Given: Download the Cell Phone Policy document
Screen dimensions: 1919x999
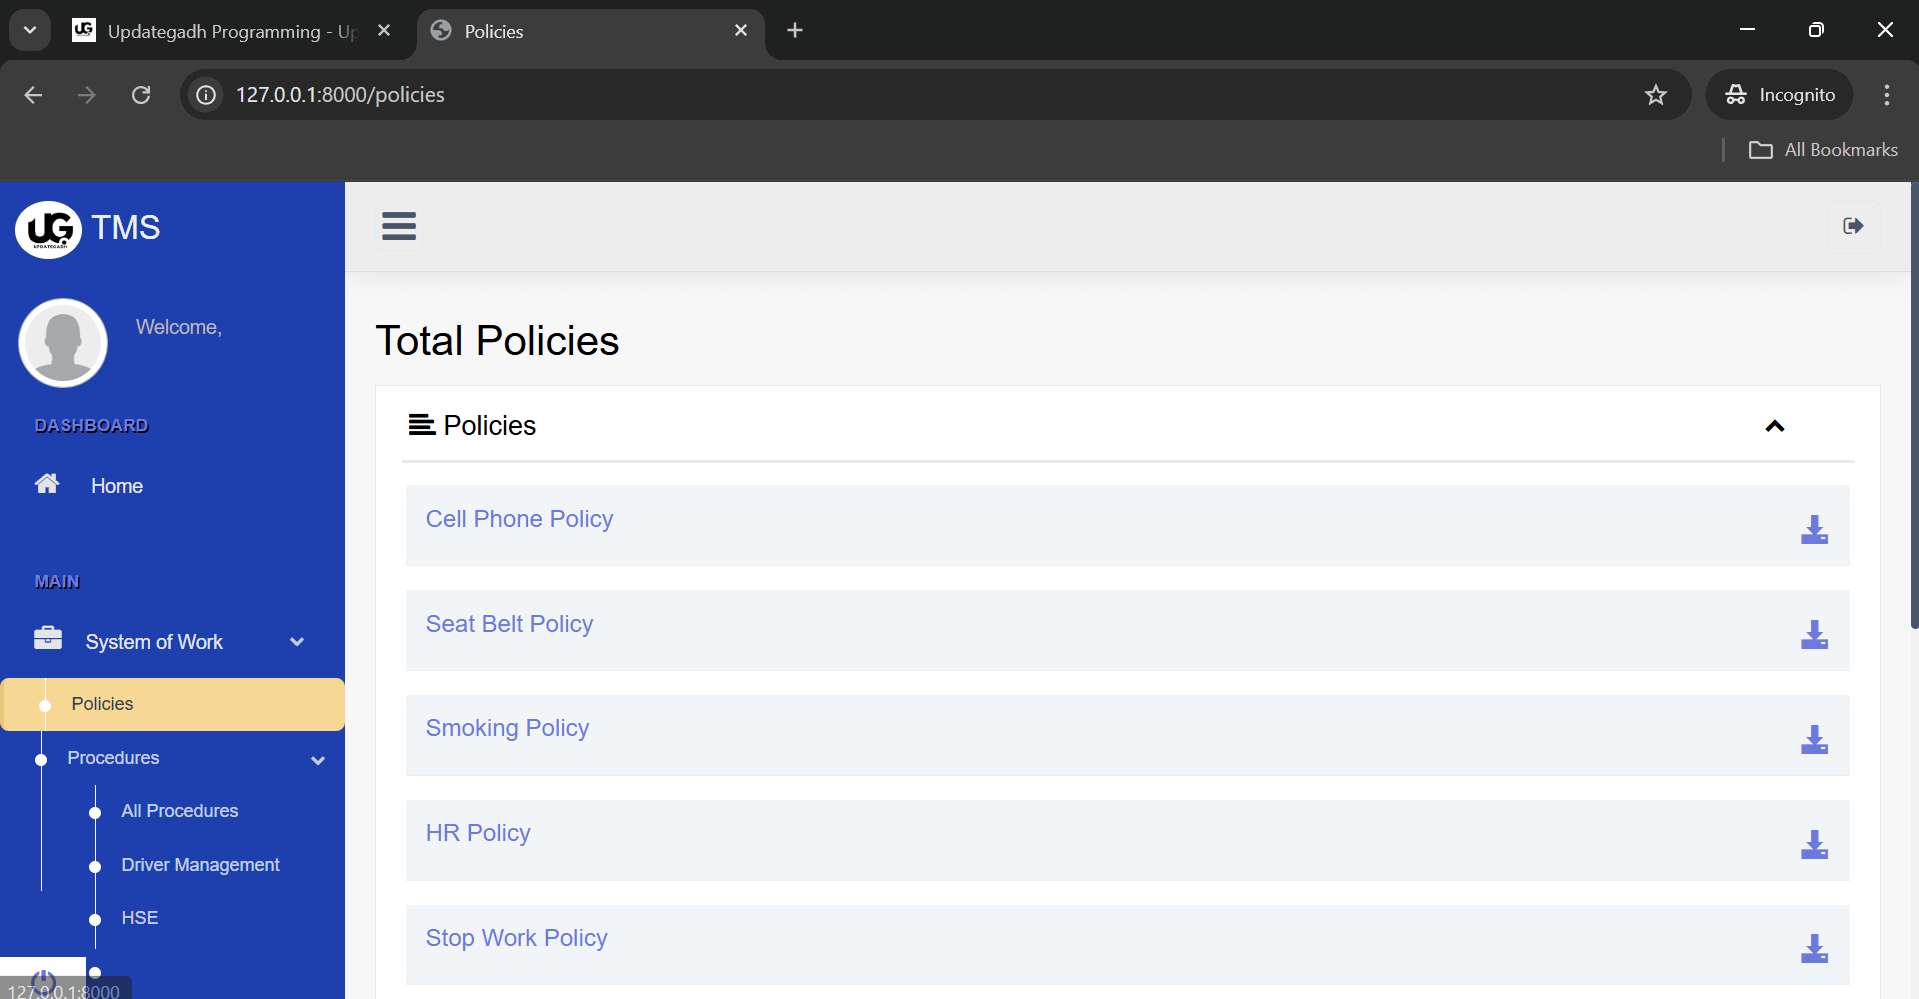Looking at the screenshot, I should point(1814,529).
